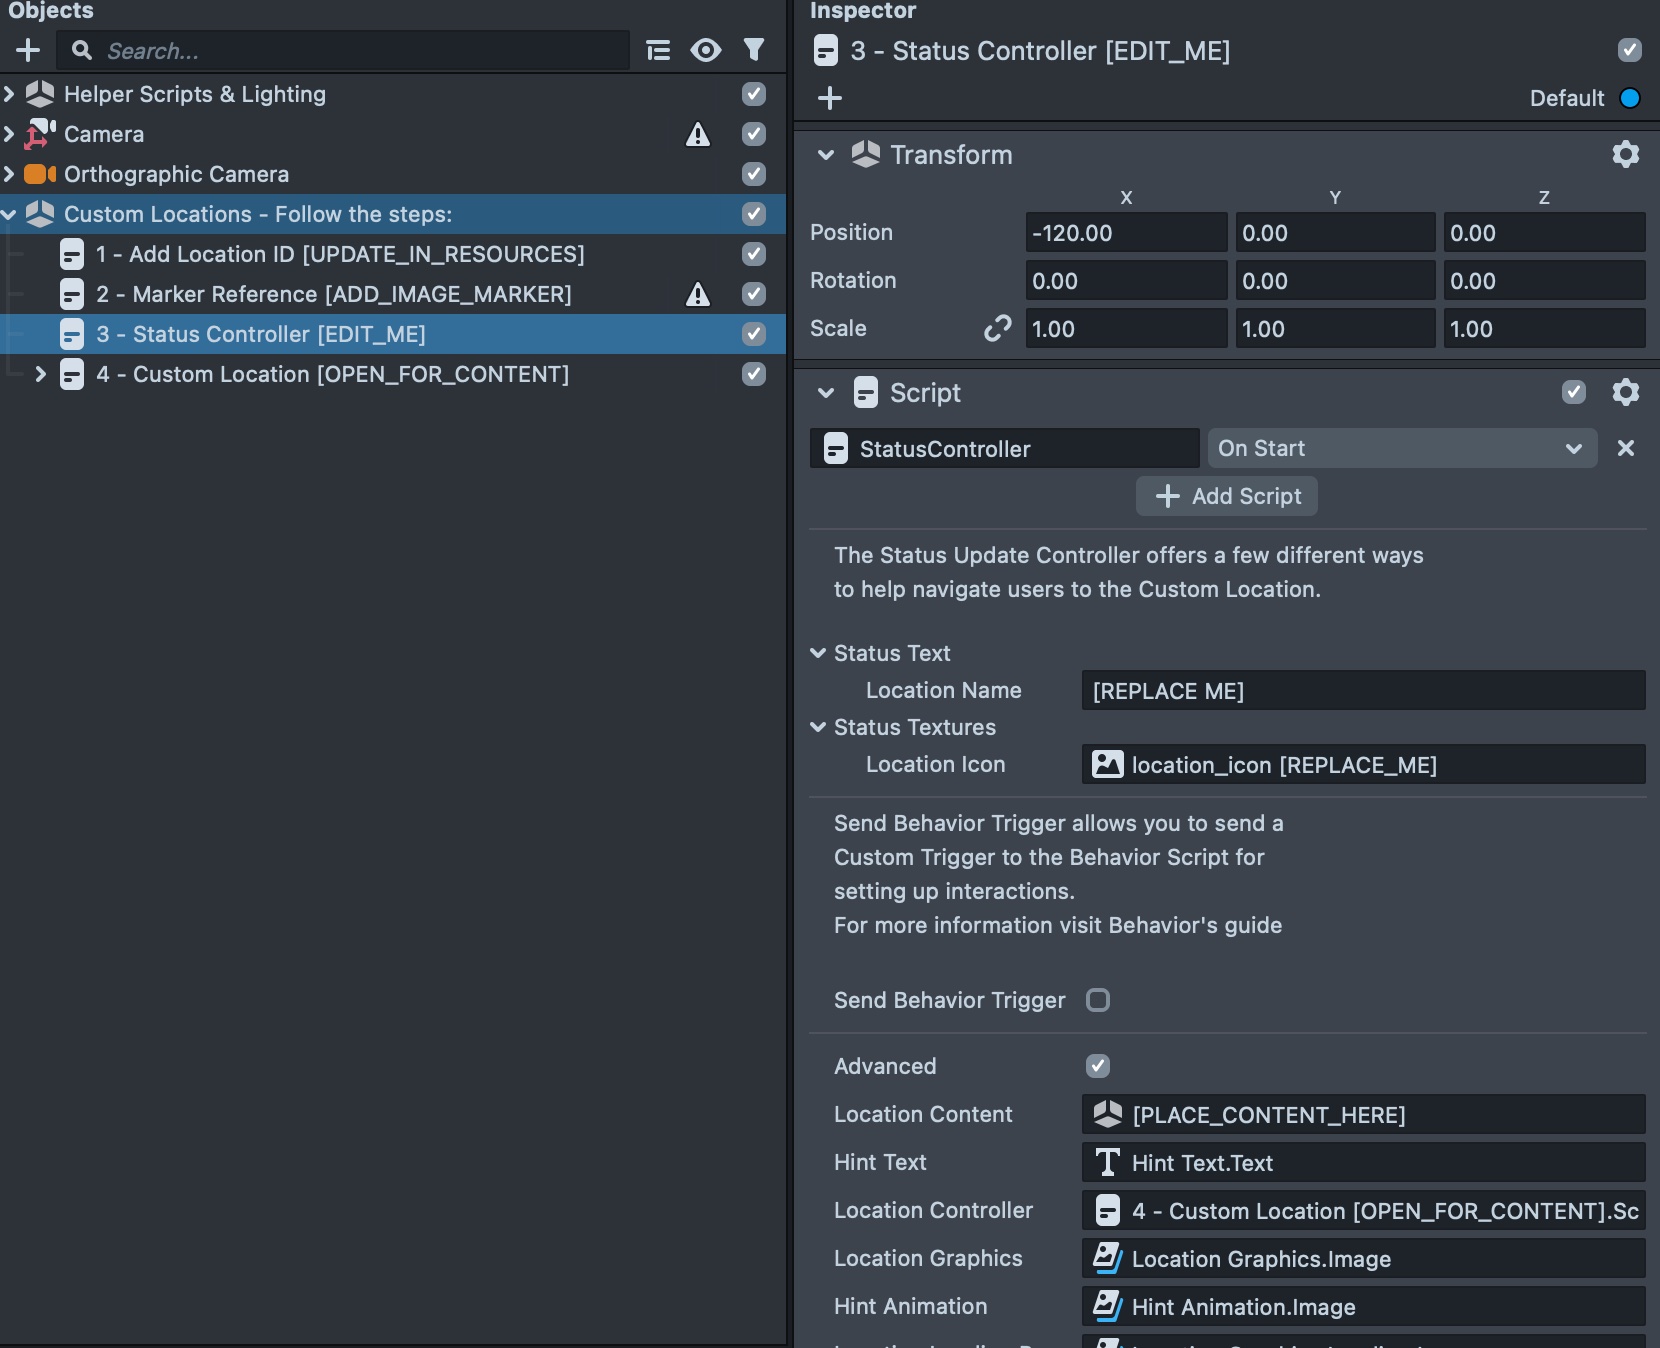Enable Send Behavior Trigger checkbox
1660x1348 pixels.
[1098, 1000]
